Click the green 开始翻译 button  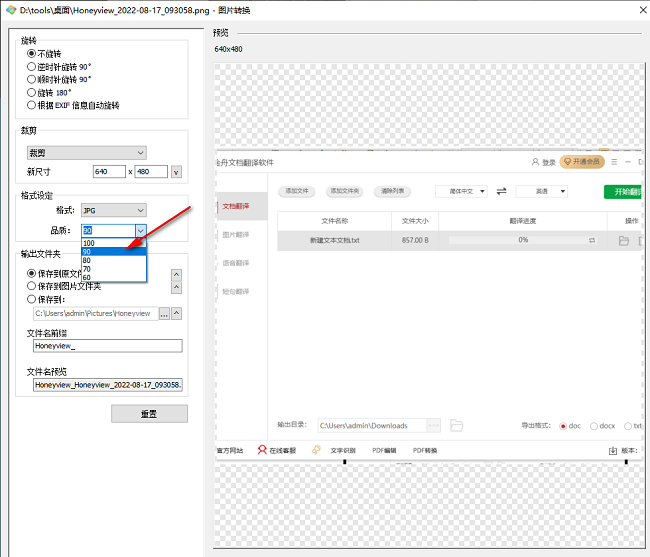point(623,192)
